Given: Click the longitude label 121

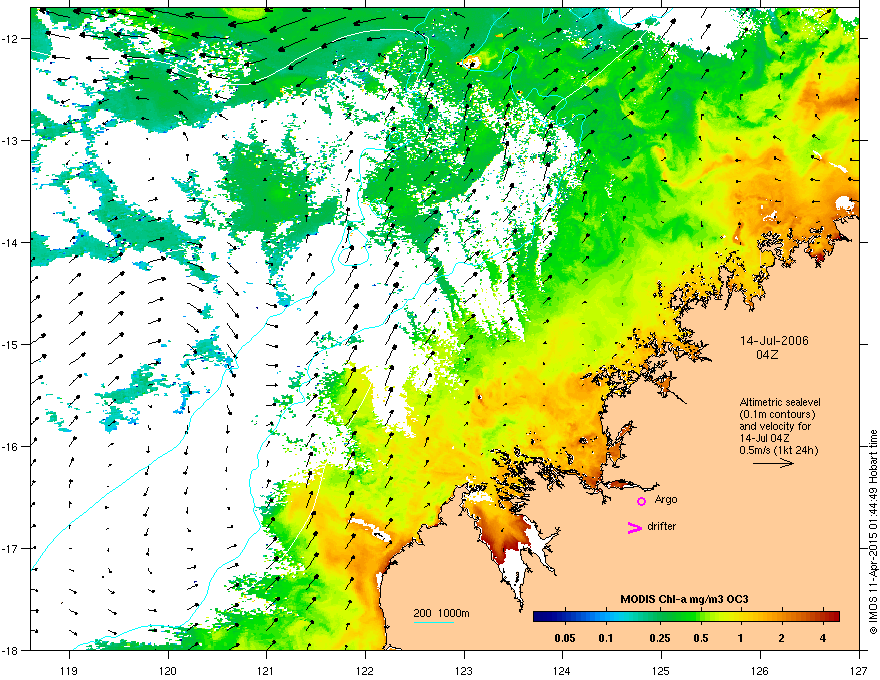Looking at the screenshot, I should (x=267, y=670).
